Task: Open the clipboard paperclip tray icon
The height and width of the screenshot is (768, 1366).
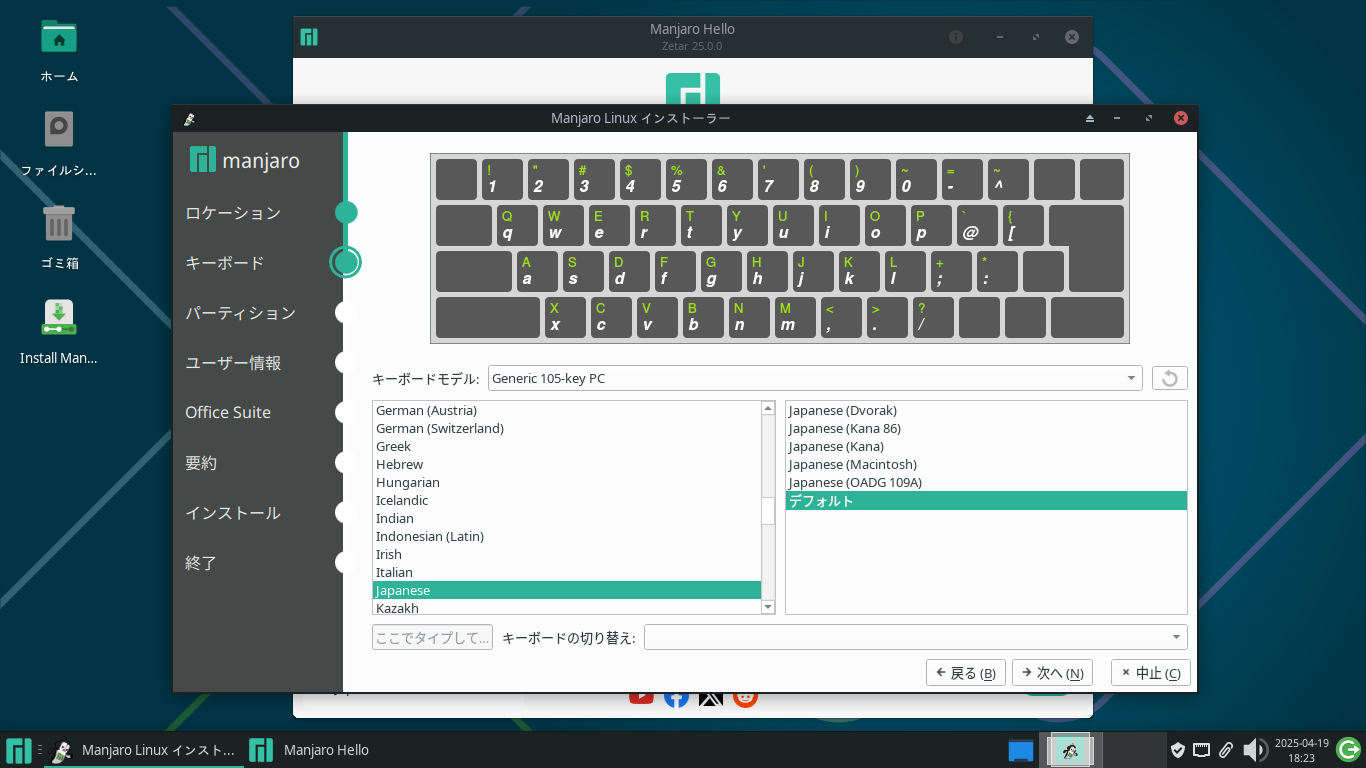Action: pyautogui.click(x=1224, y=750)
